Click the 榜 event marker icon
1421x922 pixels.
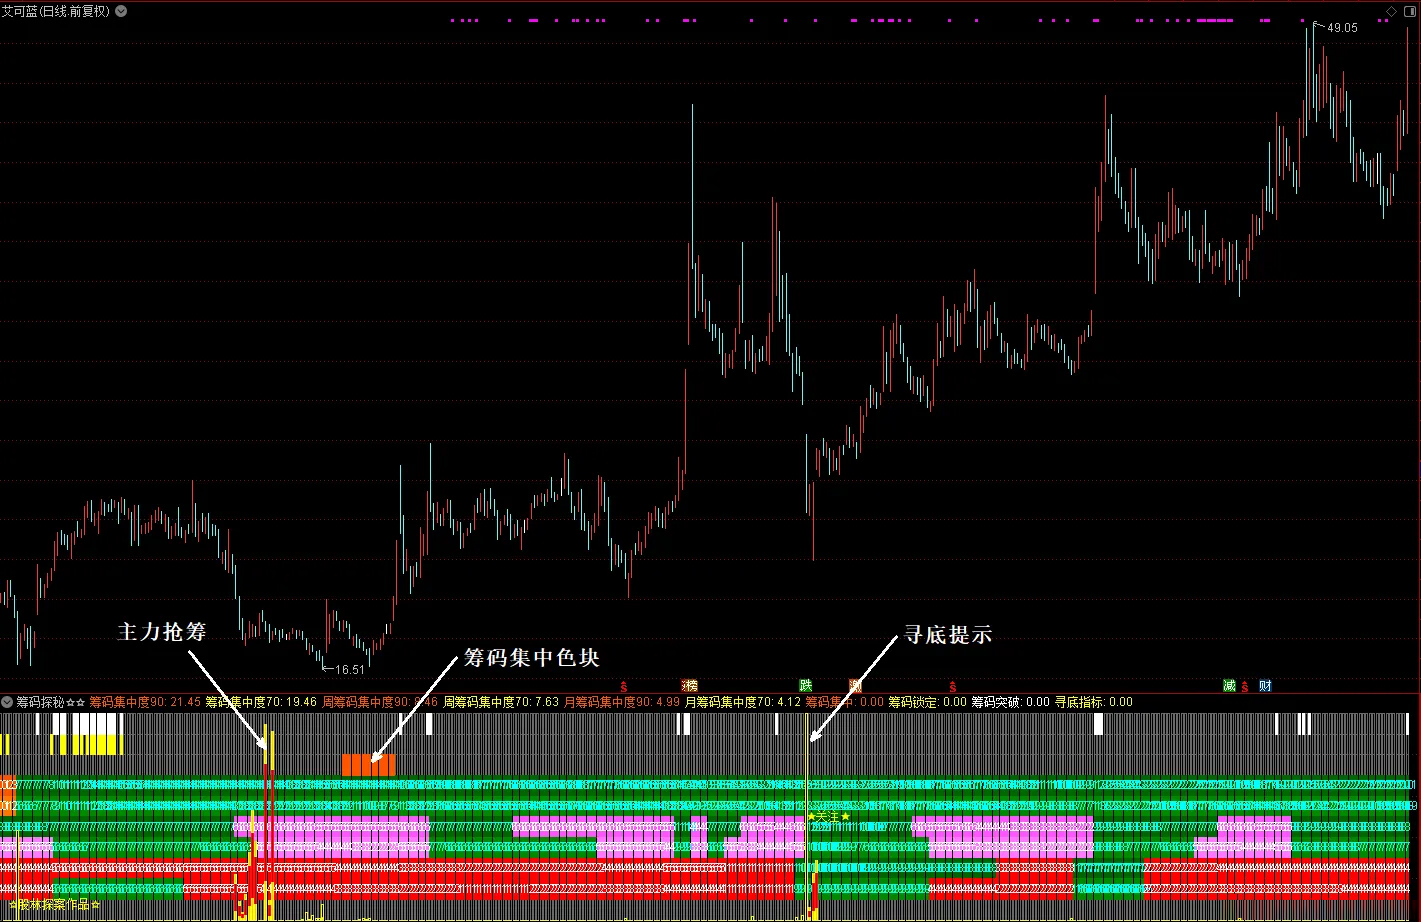pyautogui.click(x=690, y=686)
